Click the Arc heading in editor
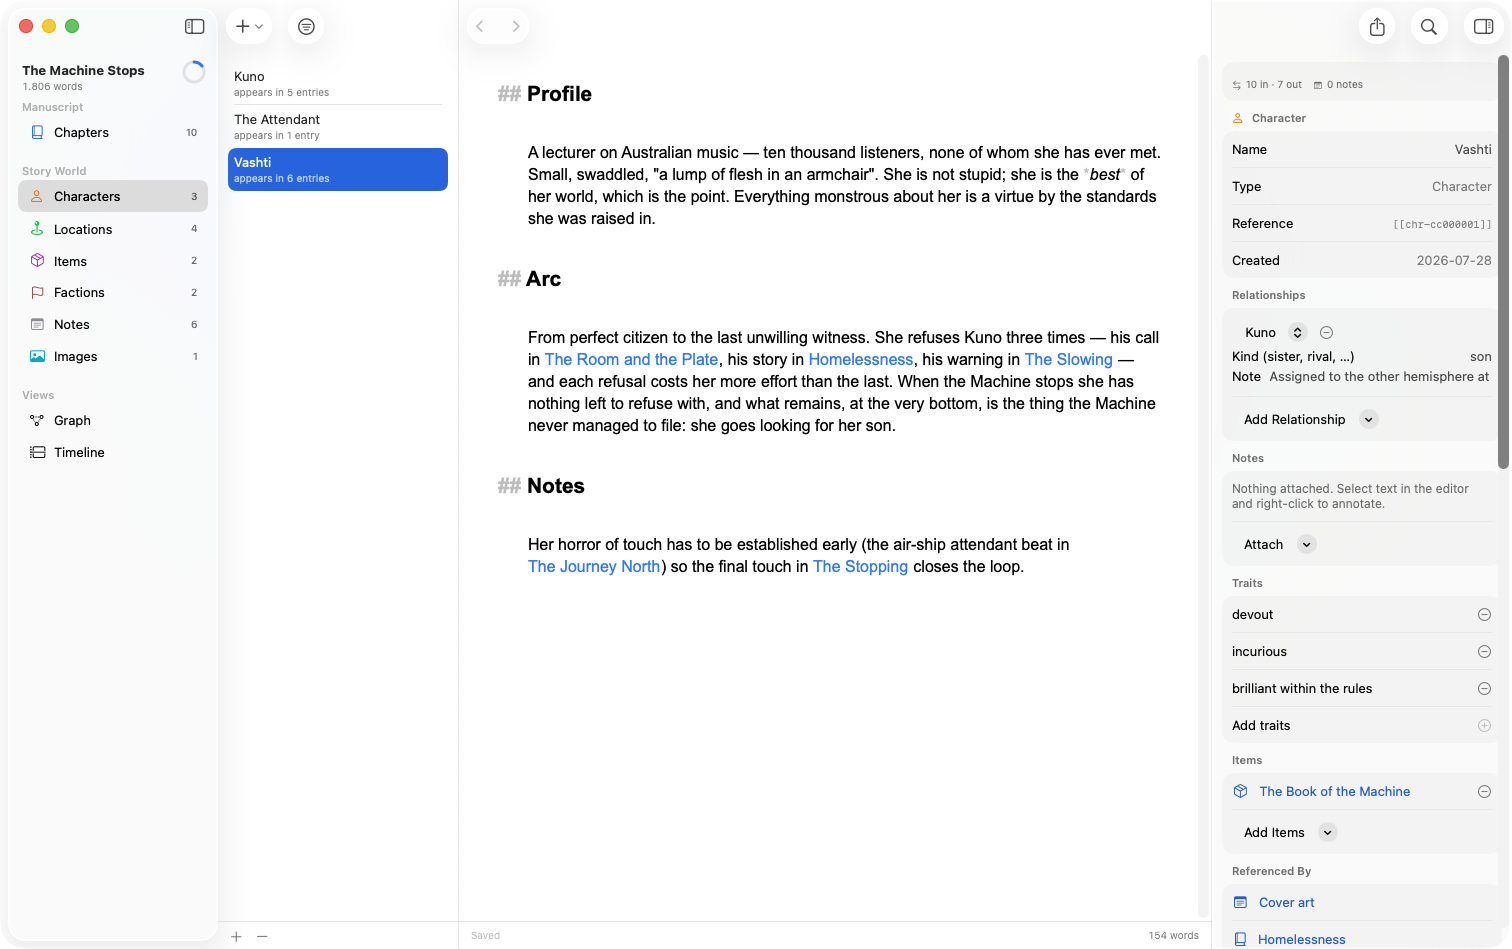Image resolution: width=1512 pixels, height=949 pixels. pos(544,279)
